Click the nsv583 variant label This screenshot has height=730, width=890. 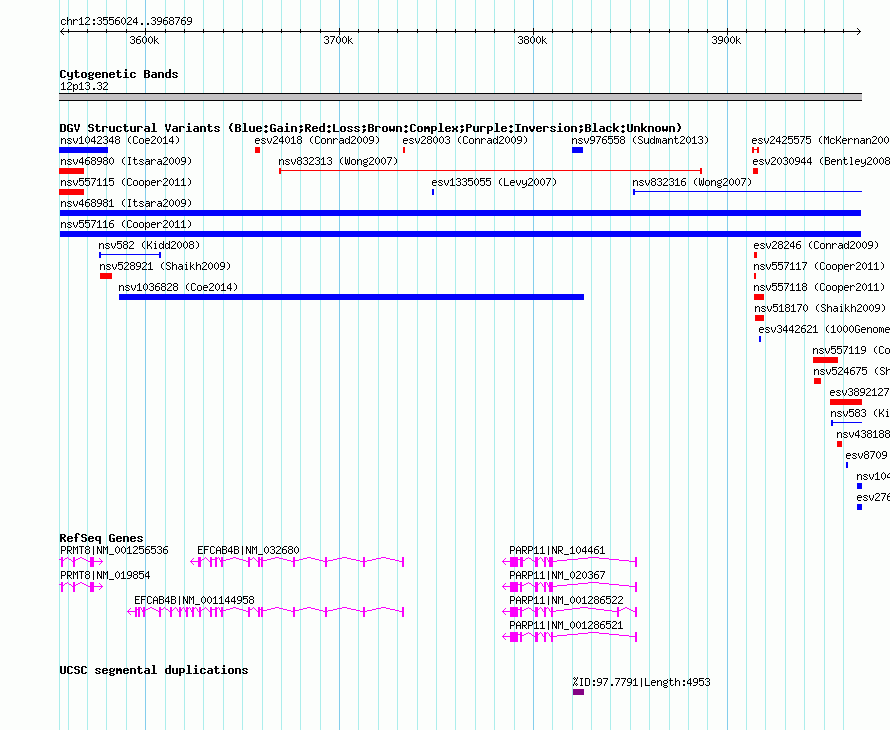click(x=859, y=413)
